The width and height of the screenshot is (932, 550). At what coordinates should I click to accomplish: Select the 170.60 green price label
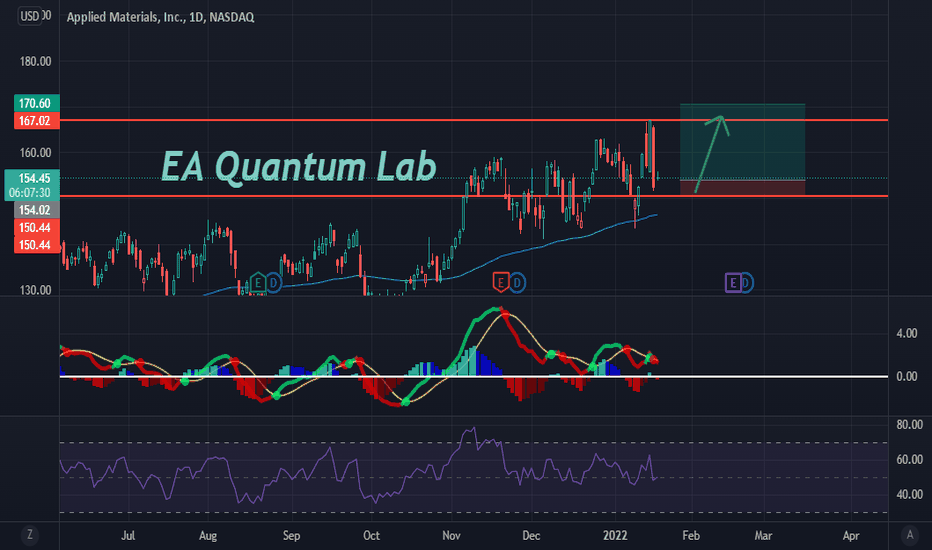point(36,103)
